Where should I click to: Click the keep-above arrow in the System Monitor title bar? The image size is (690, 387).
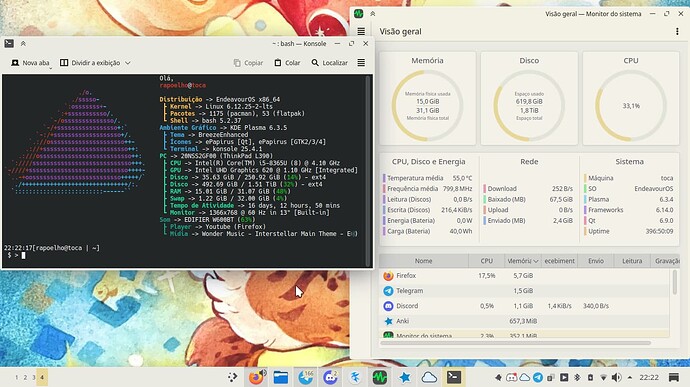[373, 14]
